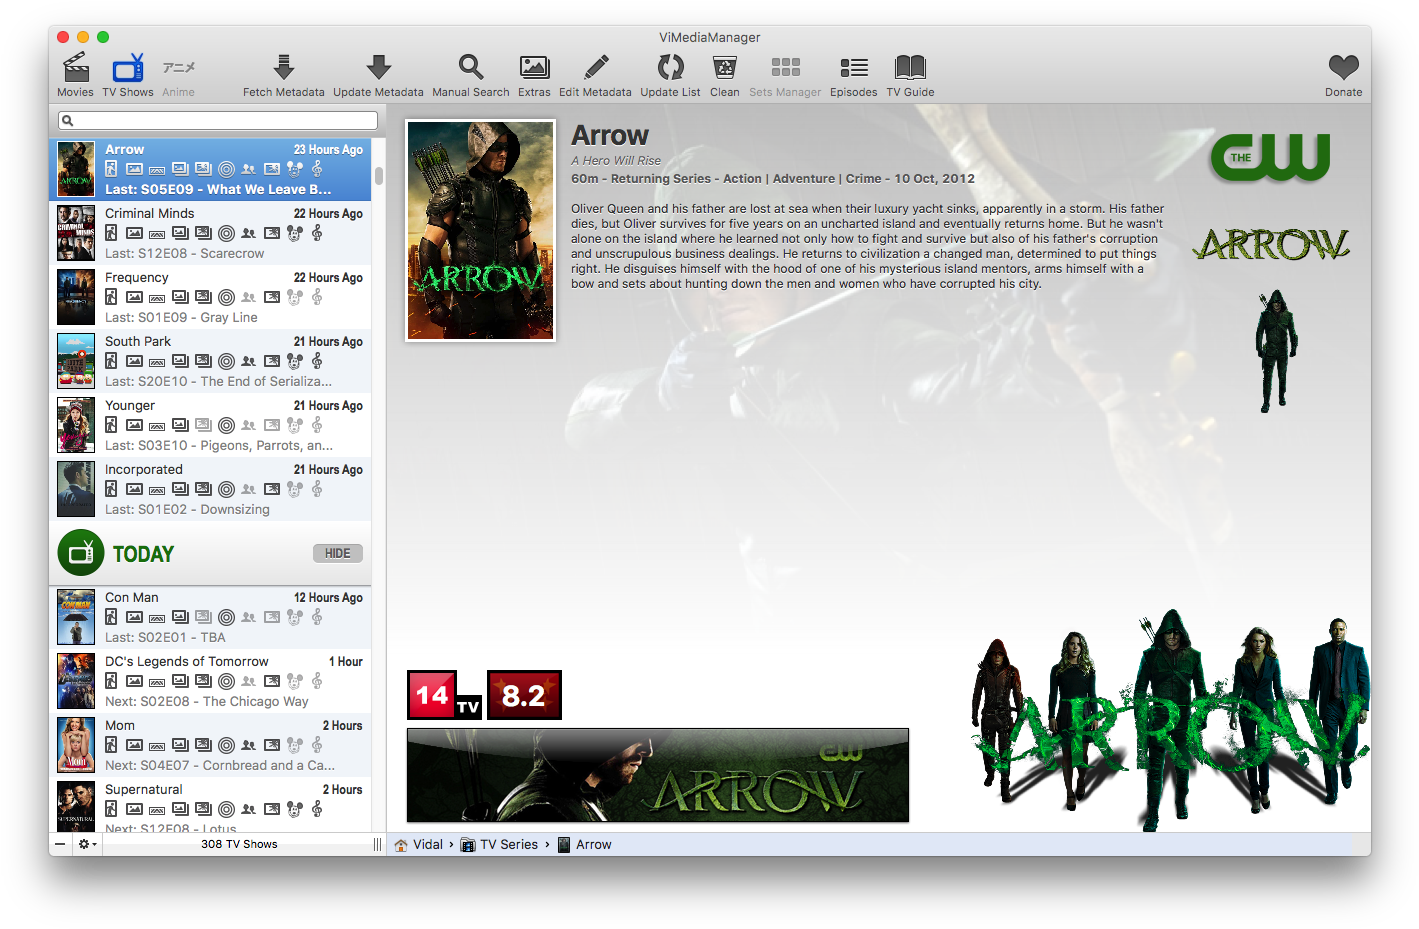
Task: Click the Update List refresh icon
Action: tap(670, 68)
